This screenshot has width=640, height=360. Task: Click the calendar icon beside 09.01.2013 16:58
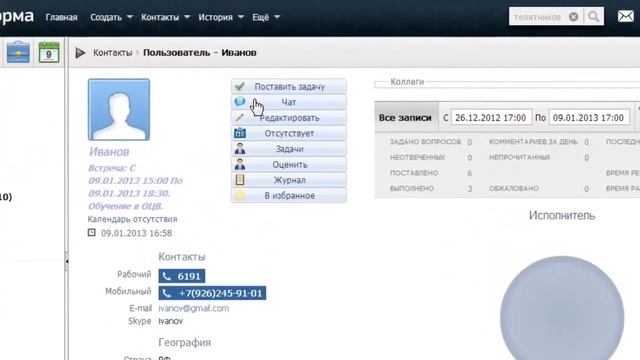click(x=91, y=233)
